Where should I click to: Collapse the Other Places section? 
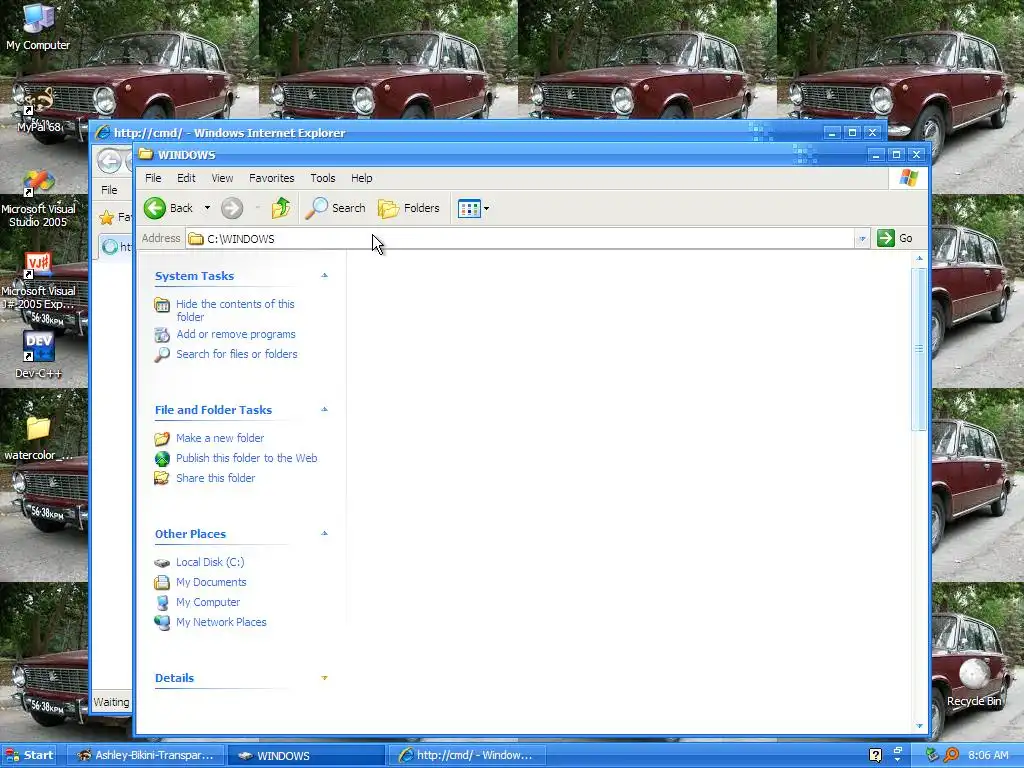325,534
